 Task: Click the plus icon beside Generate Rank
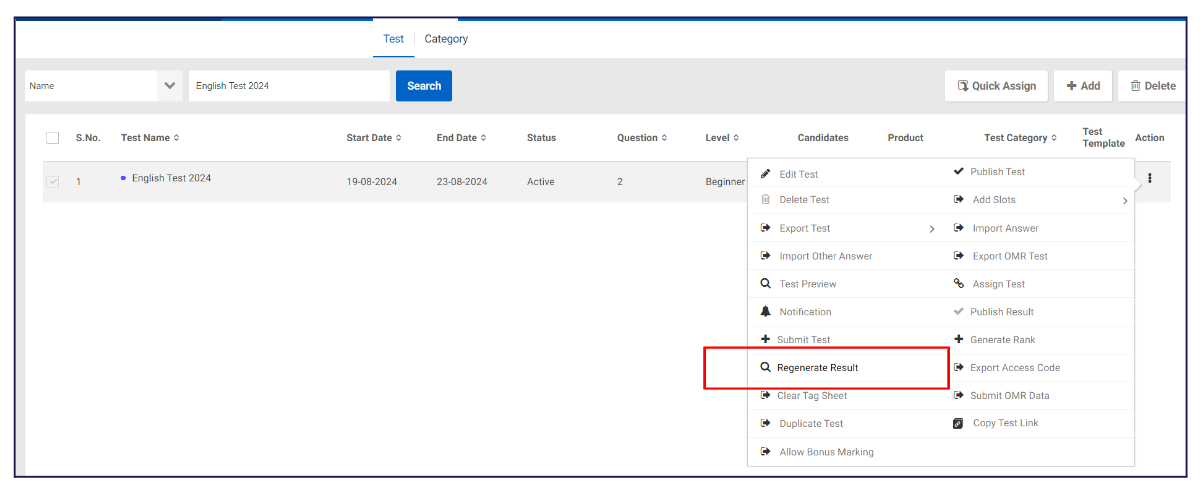click(x=959, y=340)
